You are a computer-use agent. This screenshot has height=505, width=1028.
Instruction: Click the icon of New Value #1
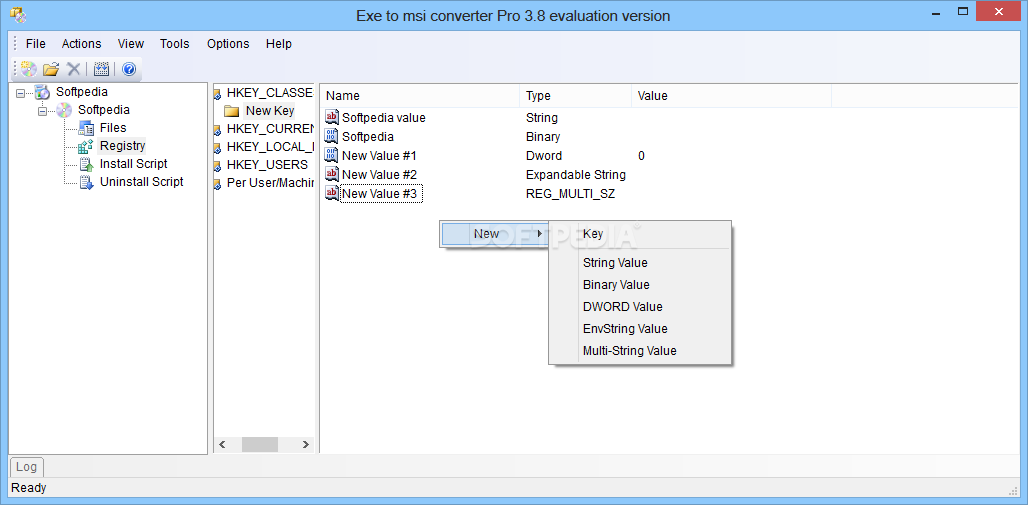pyautogui.click(x=332, y=155)
